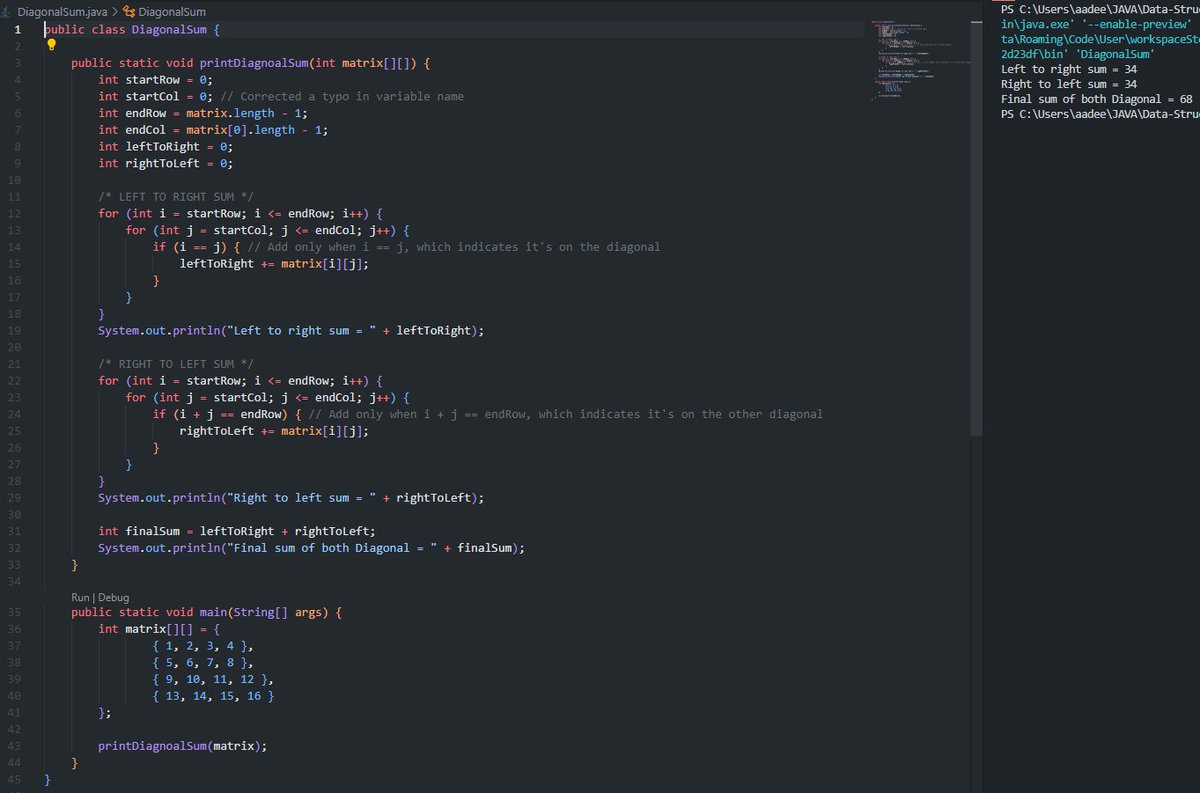Click the last terminal prompt line

pos(1100,114)
